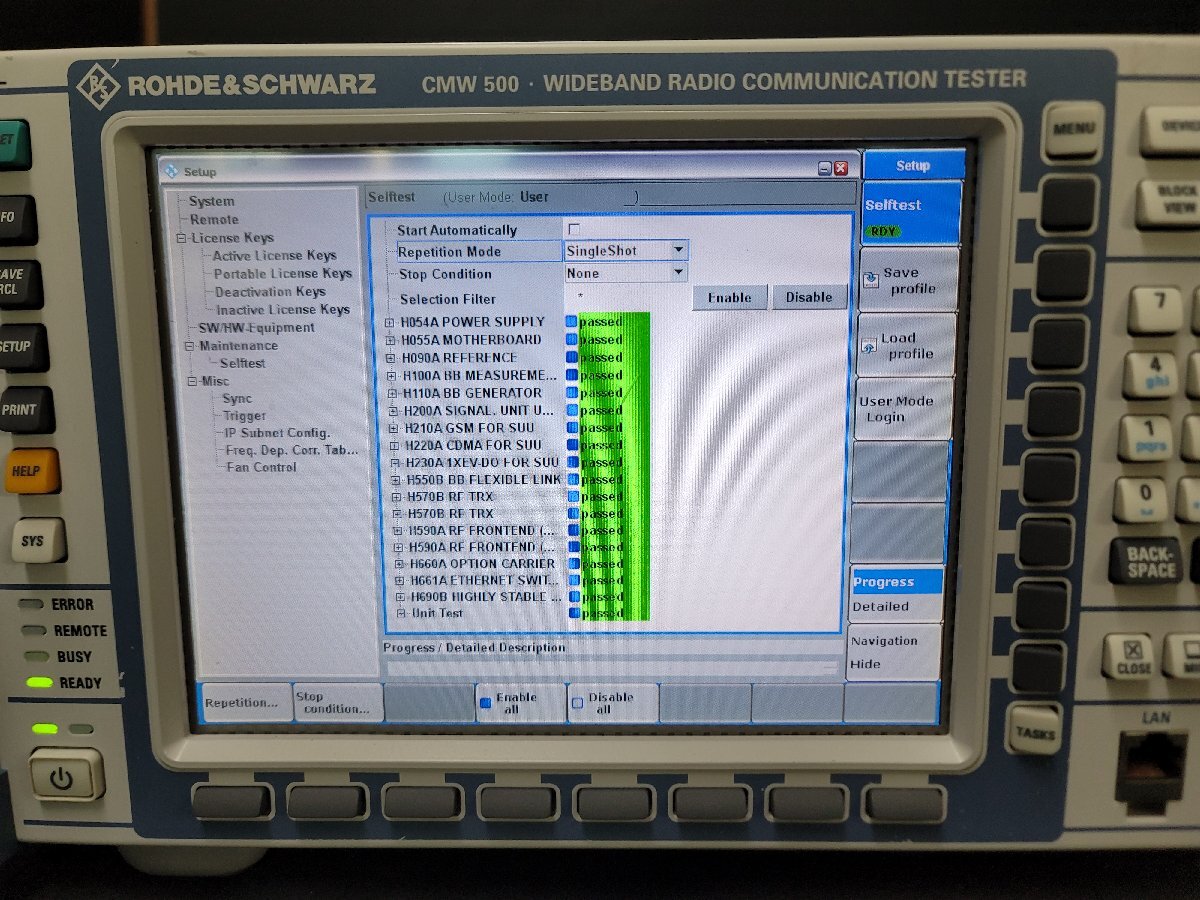Select Selftest under Maintenance
Image resolution: width=1200 pixels, height=900 pixels.
pos(242,363)
